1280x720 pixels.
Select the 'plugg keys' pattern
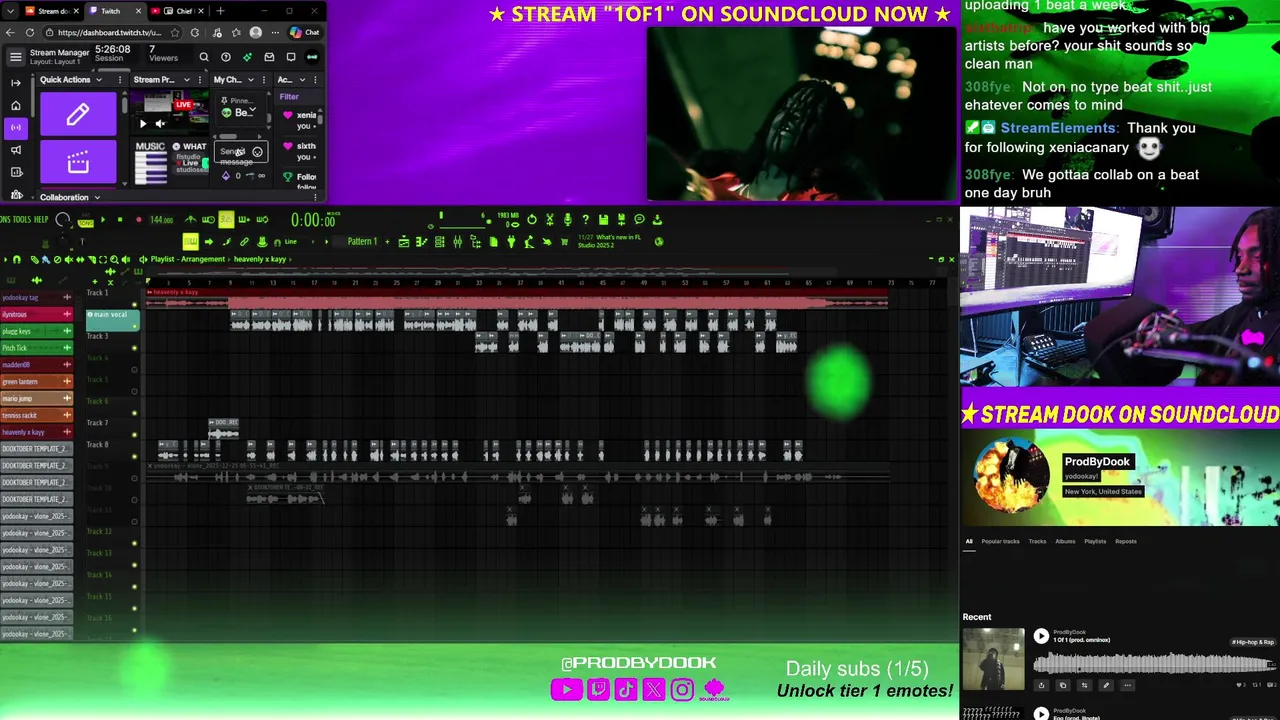click(x=37, y=331)
